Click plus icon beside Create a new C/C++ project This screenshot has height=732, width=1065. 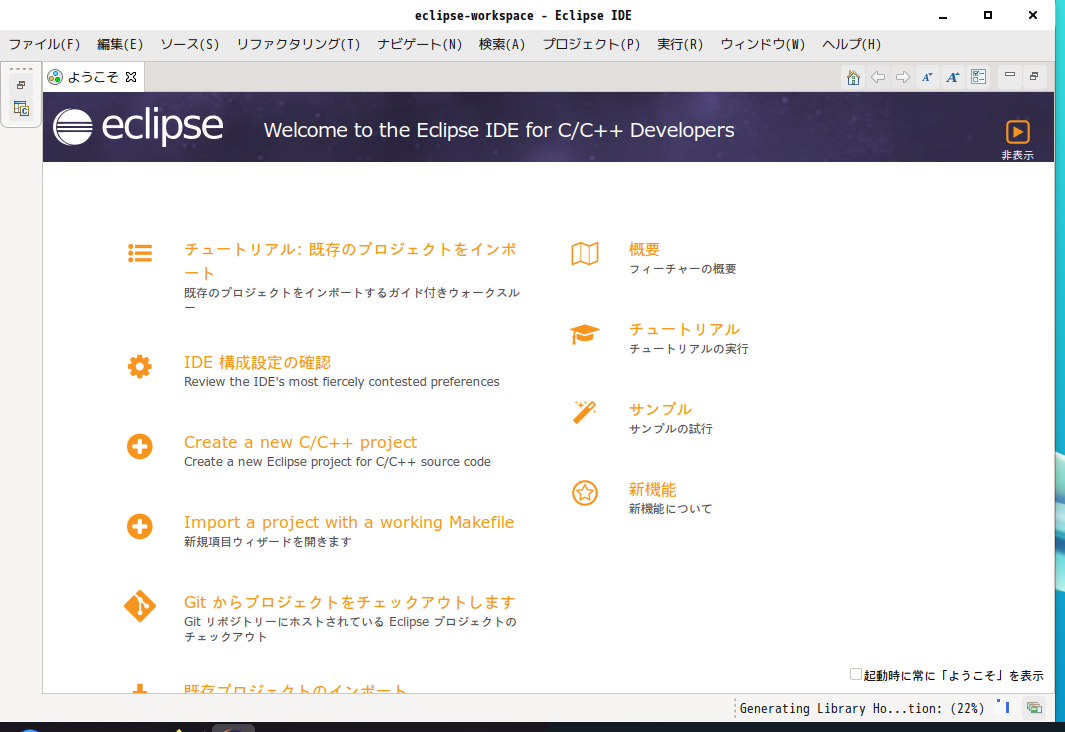tap(140, 447)
